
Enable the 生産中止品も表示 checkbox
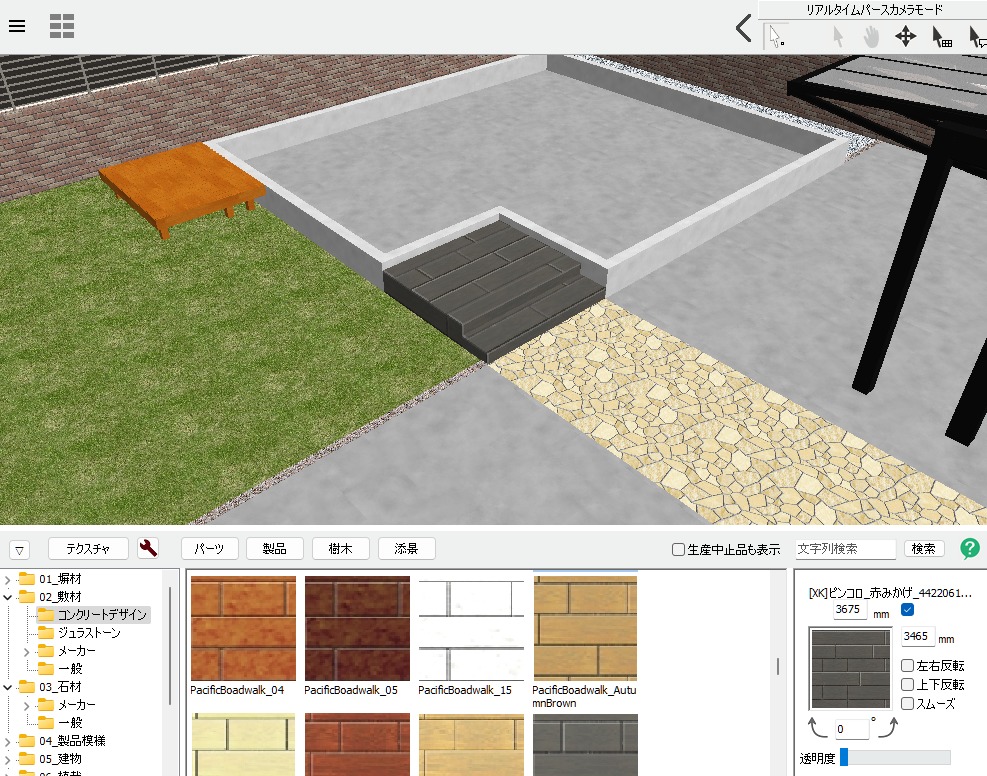point(679,549)
